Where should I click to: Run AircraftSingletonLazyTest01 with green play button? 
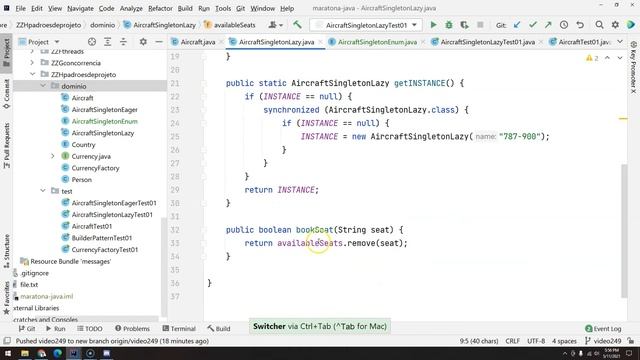(433, 25)
